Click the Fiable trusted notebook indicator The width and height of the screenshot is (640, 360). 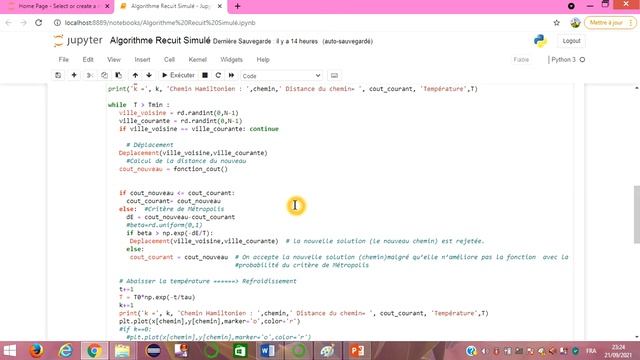[521, 60]
